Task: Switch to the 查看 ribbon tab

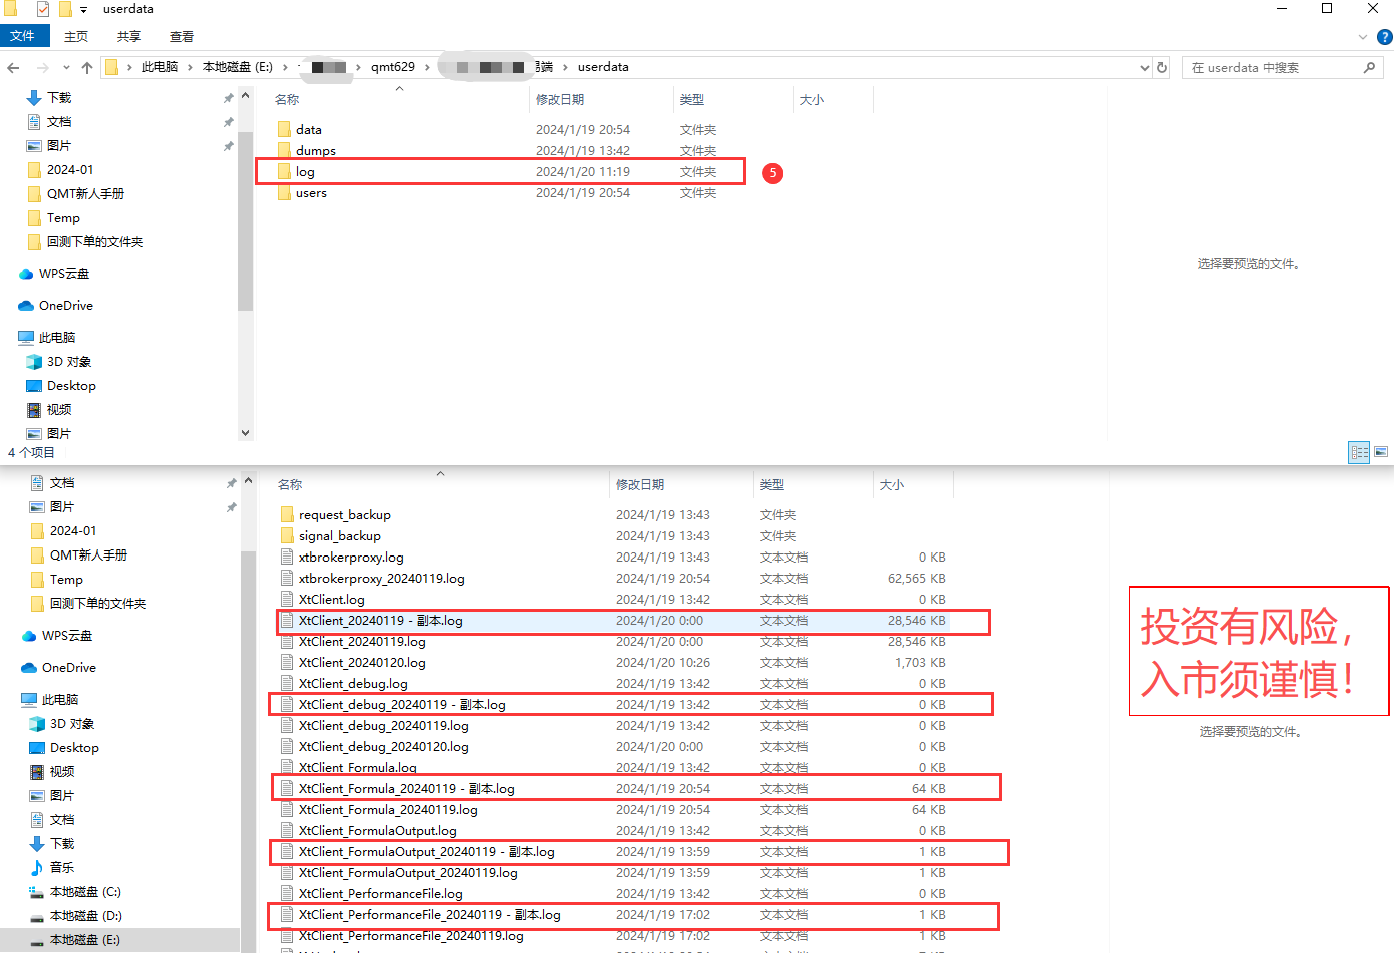Action: point(182,37)
